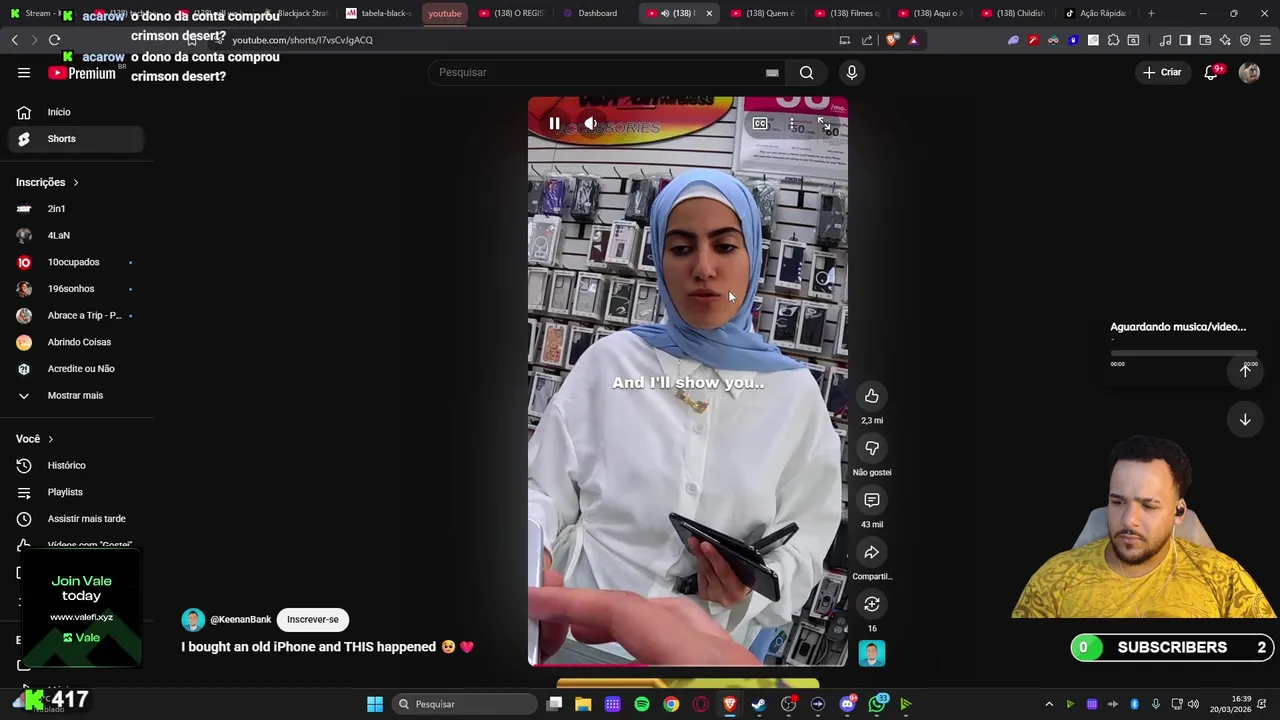Screen dimensions: 1280x720
Task: Share the Short via Compartilhar icon
Action: (x=872, y=552)
